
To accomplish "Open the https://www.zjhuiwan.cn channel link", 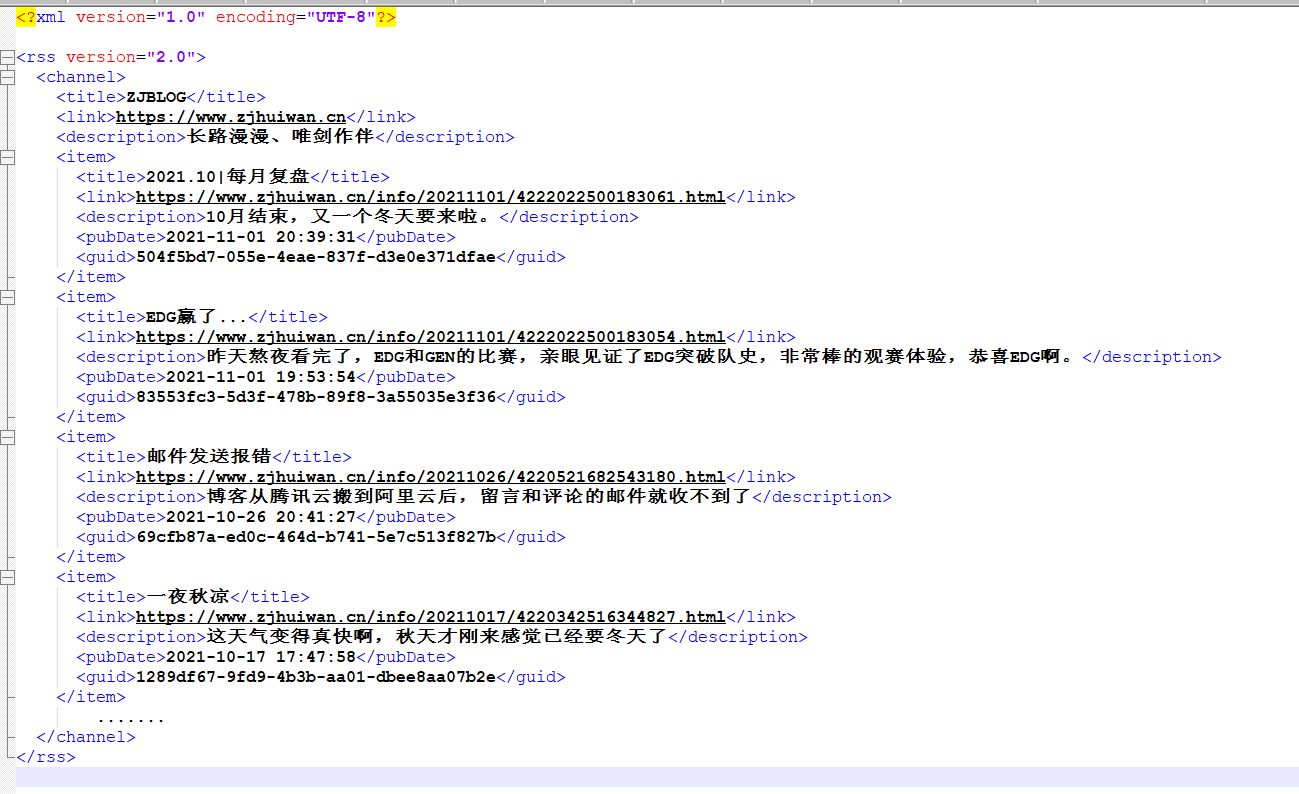I will click(x=231, y=117).
